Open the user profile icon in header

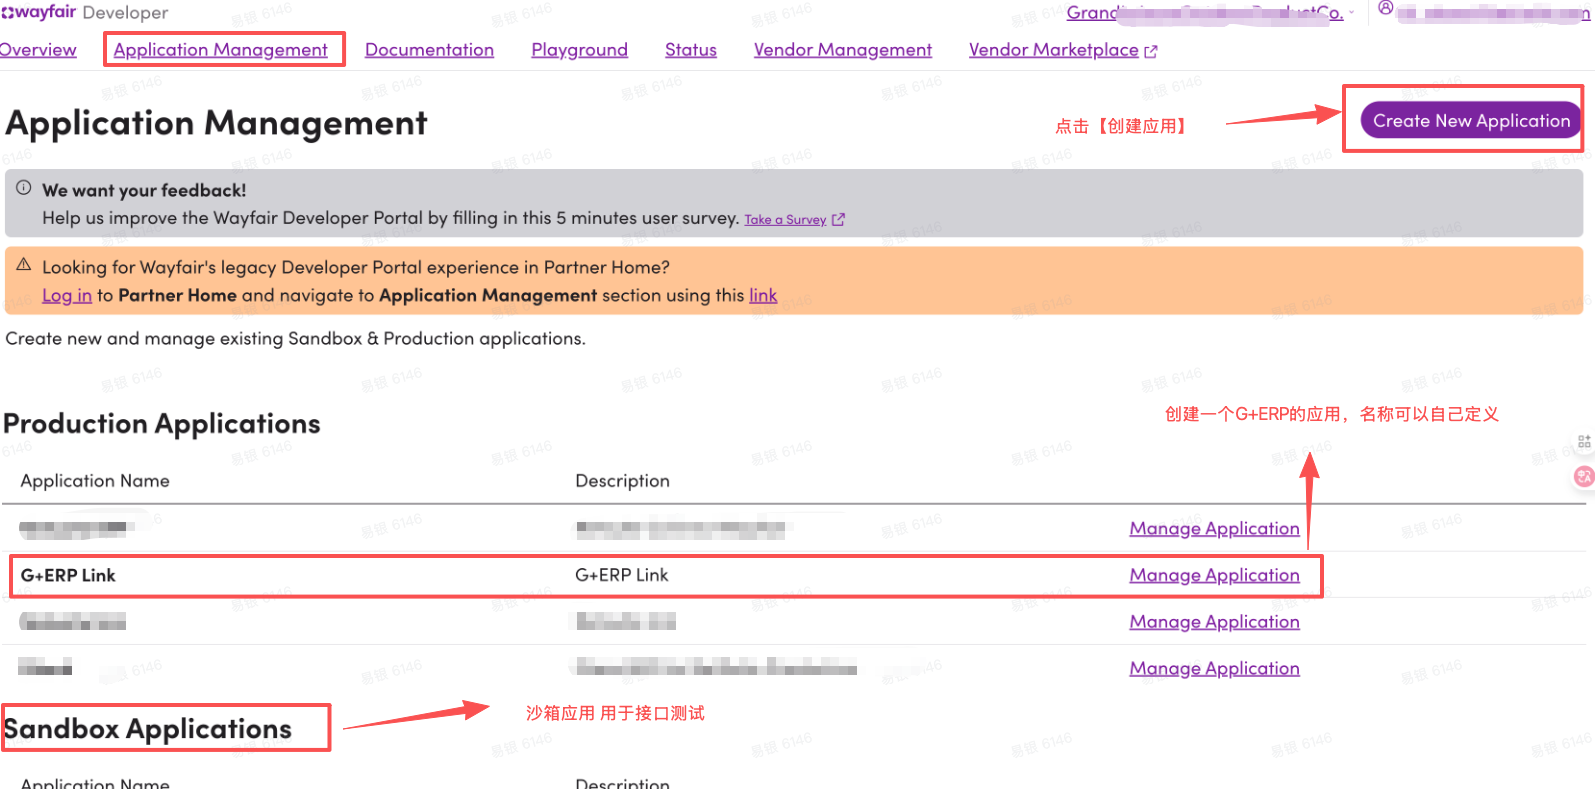tap(1385, 8)
